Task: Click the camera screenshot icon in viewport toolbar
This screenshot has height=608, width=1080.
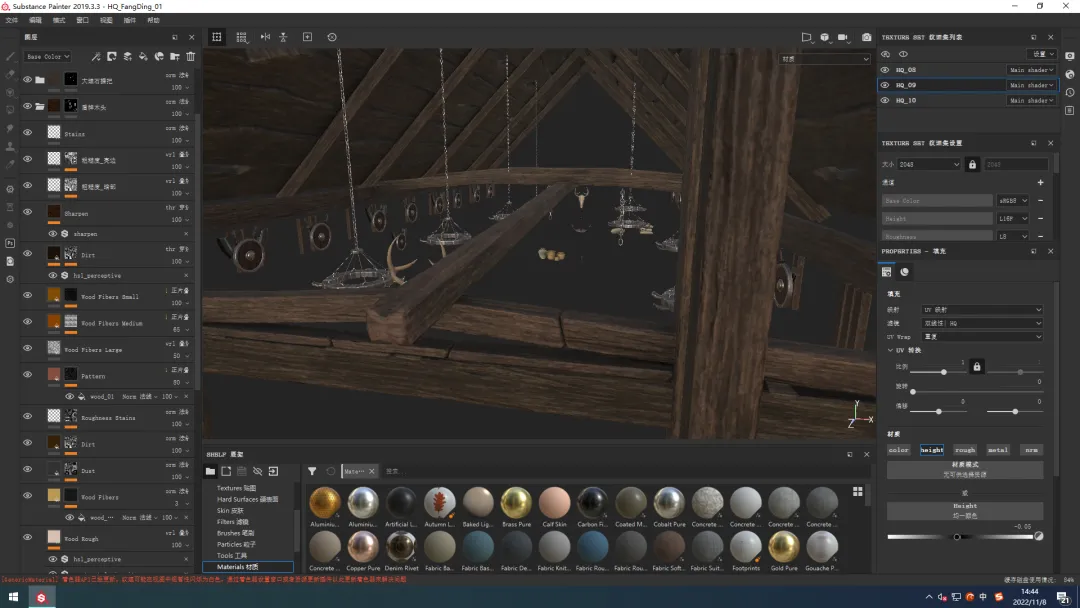Action: 866,37
